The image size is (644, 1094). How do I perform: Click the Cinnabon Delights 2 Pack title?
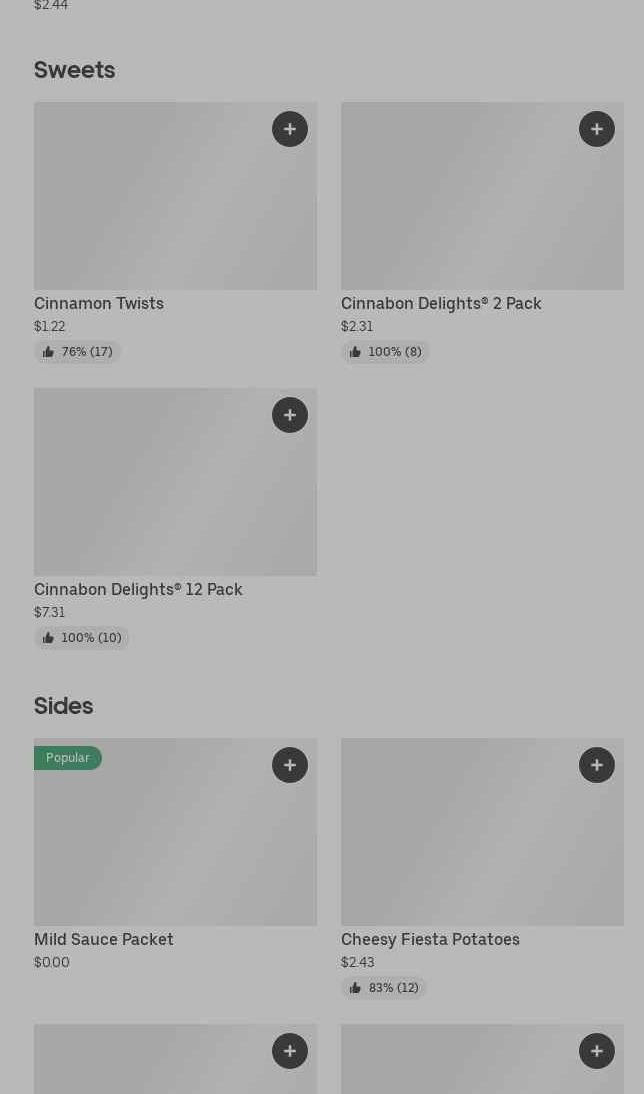[441, 303]
